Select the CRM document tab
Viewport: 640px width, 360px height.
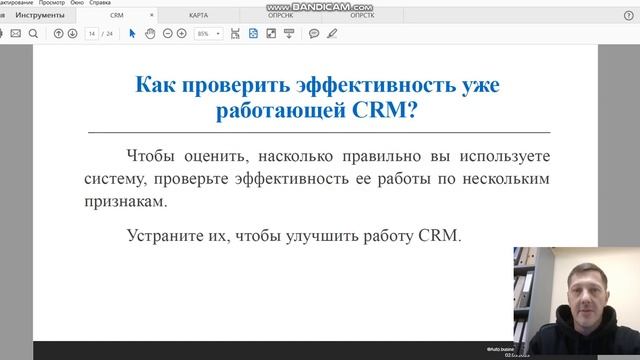[x=117, y=15]
